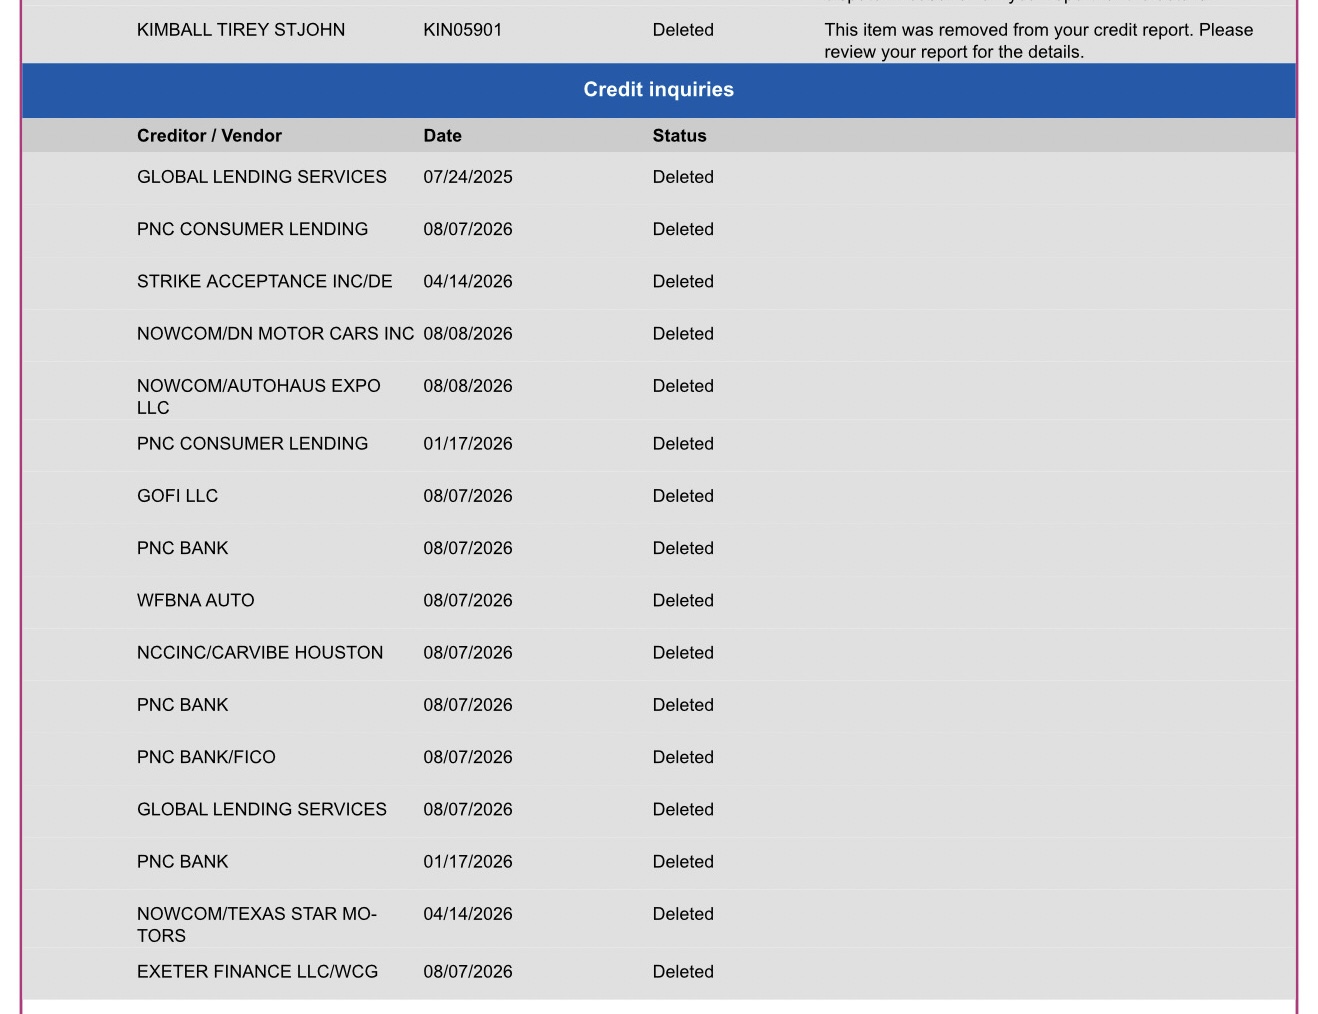Image resolution: width=1318 pixels, height=1014 pixels.
Task: Select the "Creditor / Vendor" column header
Action: tap(209, 136)
